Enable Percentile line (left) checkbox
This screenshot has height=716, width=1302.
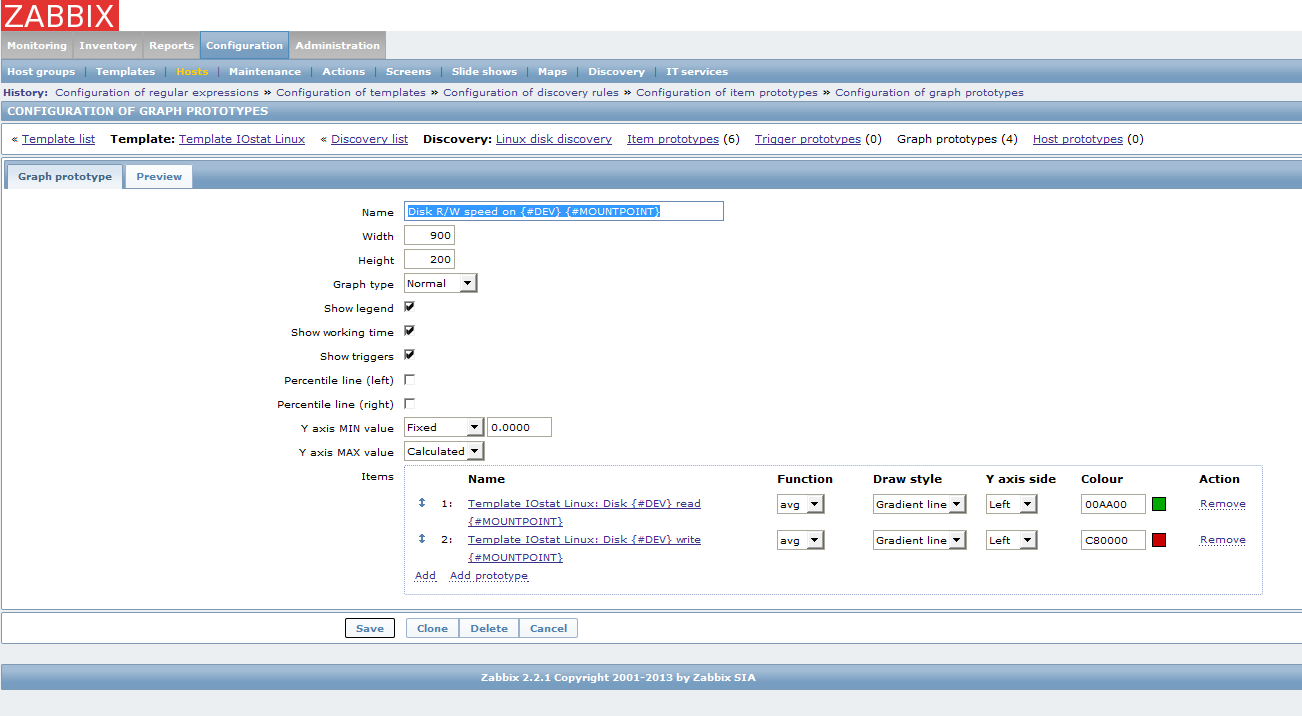click(x=409, y=380)
